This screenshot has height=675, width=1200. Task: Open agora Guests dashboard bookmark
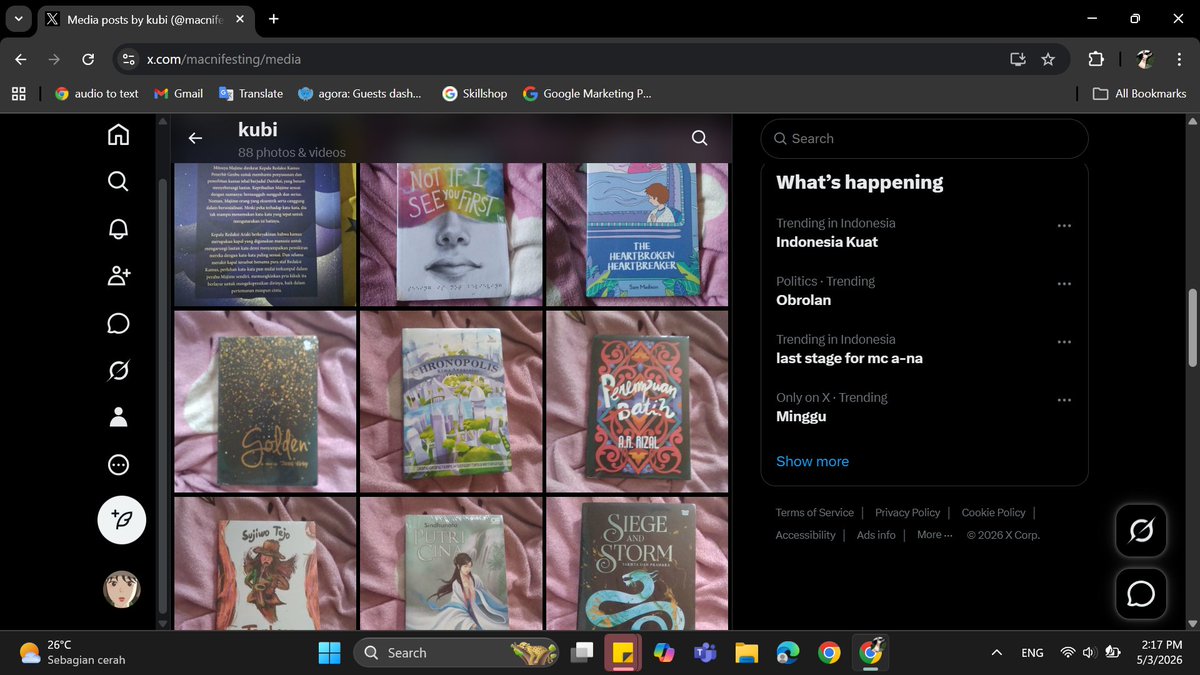(x=360, y=93)
